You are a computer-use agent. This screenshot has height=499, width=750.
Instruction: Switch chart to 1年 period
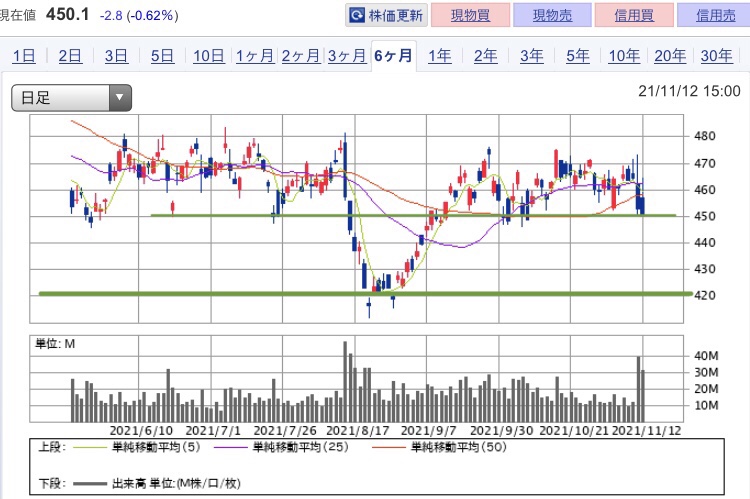[x=439, y=56]
